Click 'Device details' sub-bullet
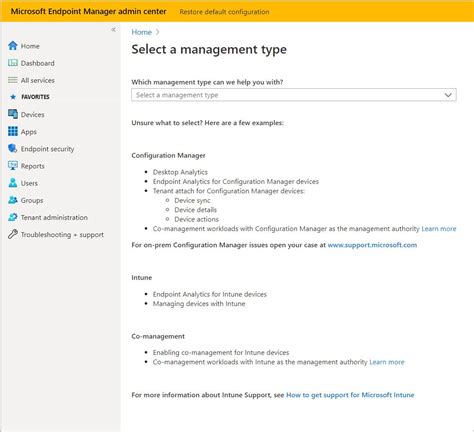 coord(196,210)
